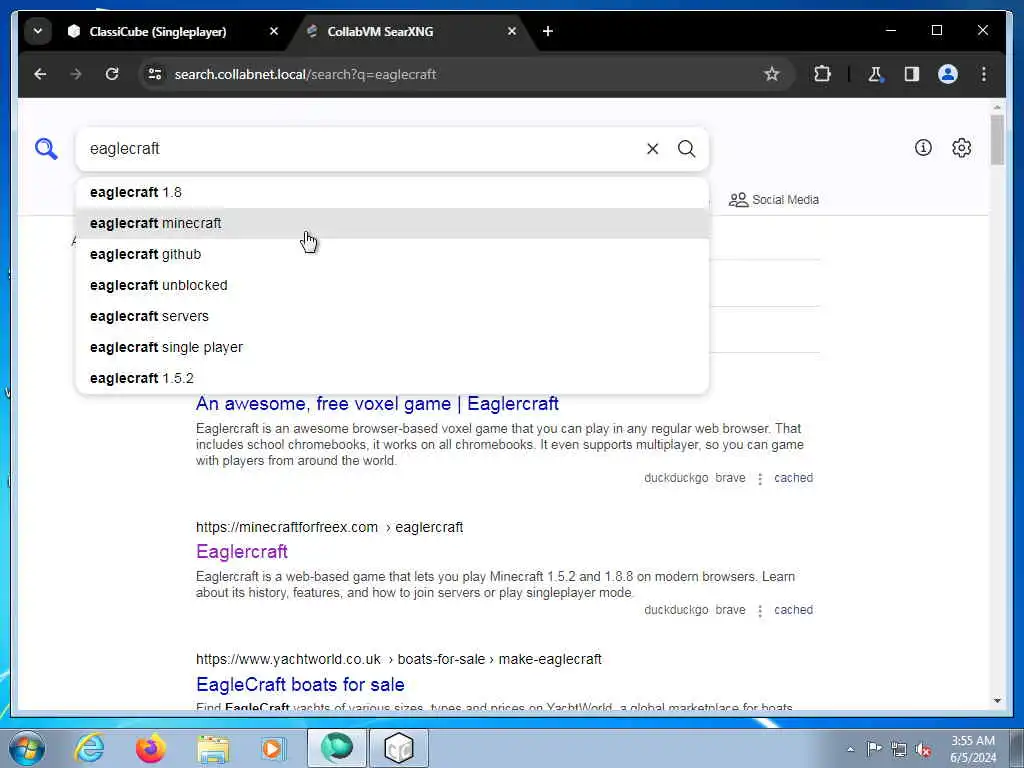Viewport: 1024px width, 768px height.
Task: Open the Windows Start button
Action: [x=25, y=748]
